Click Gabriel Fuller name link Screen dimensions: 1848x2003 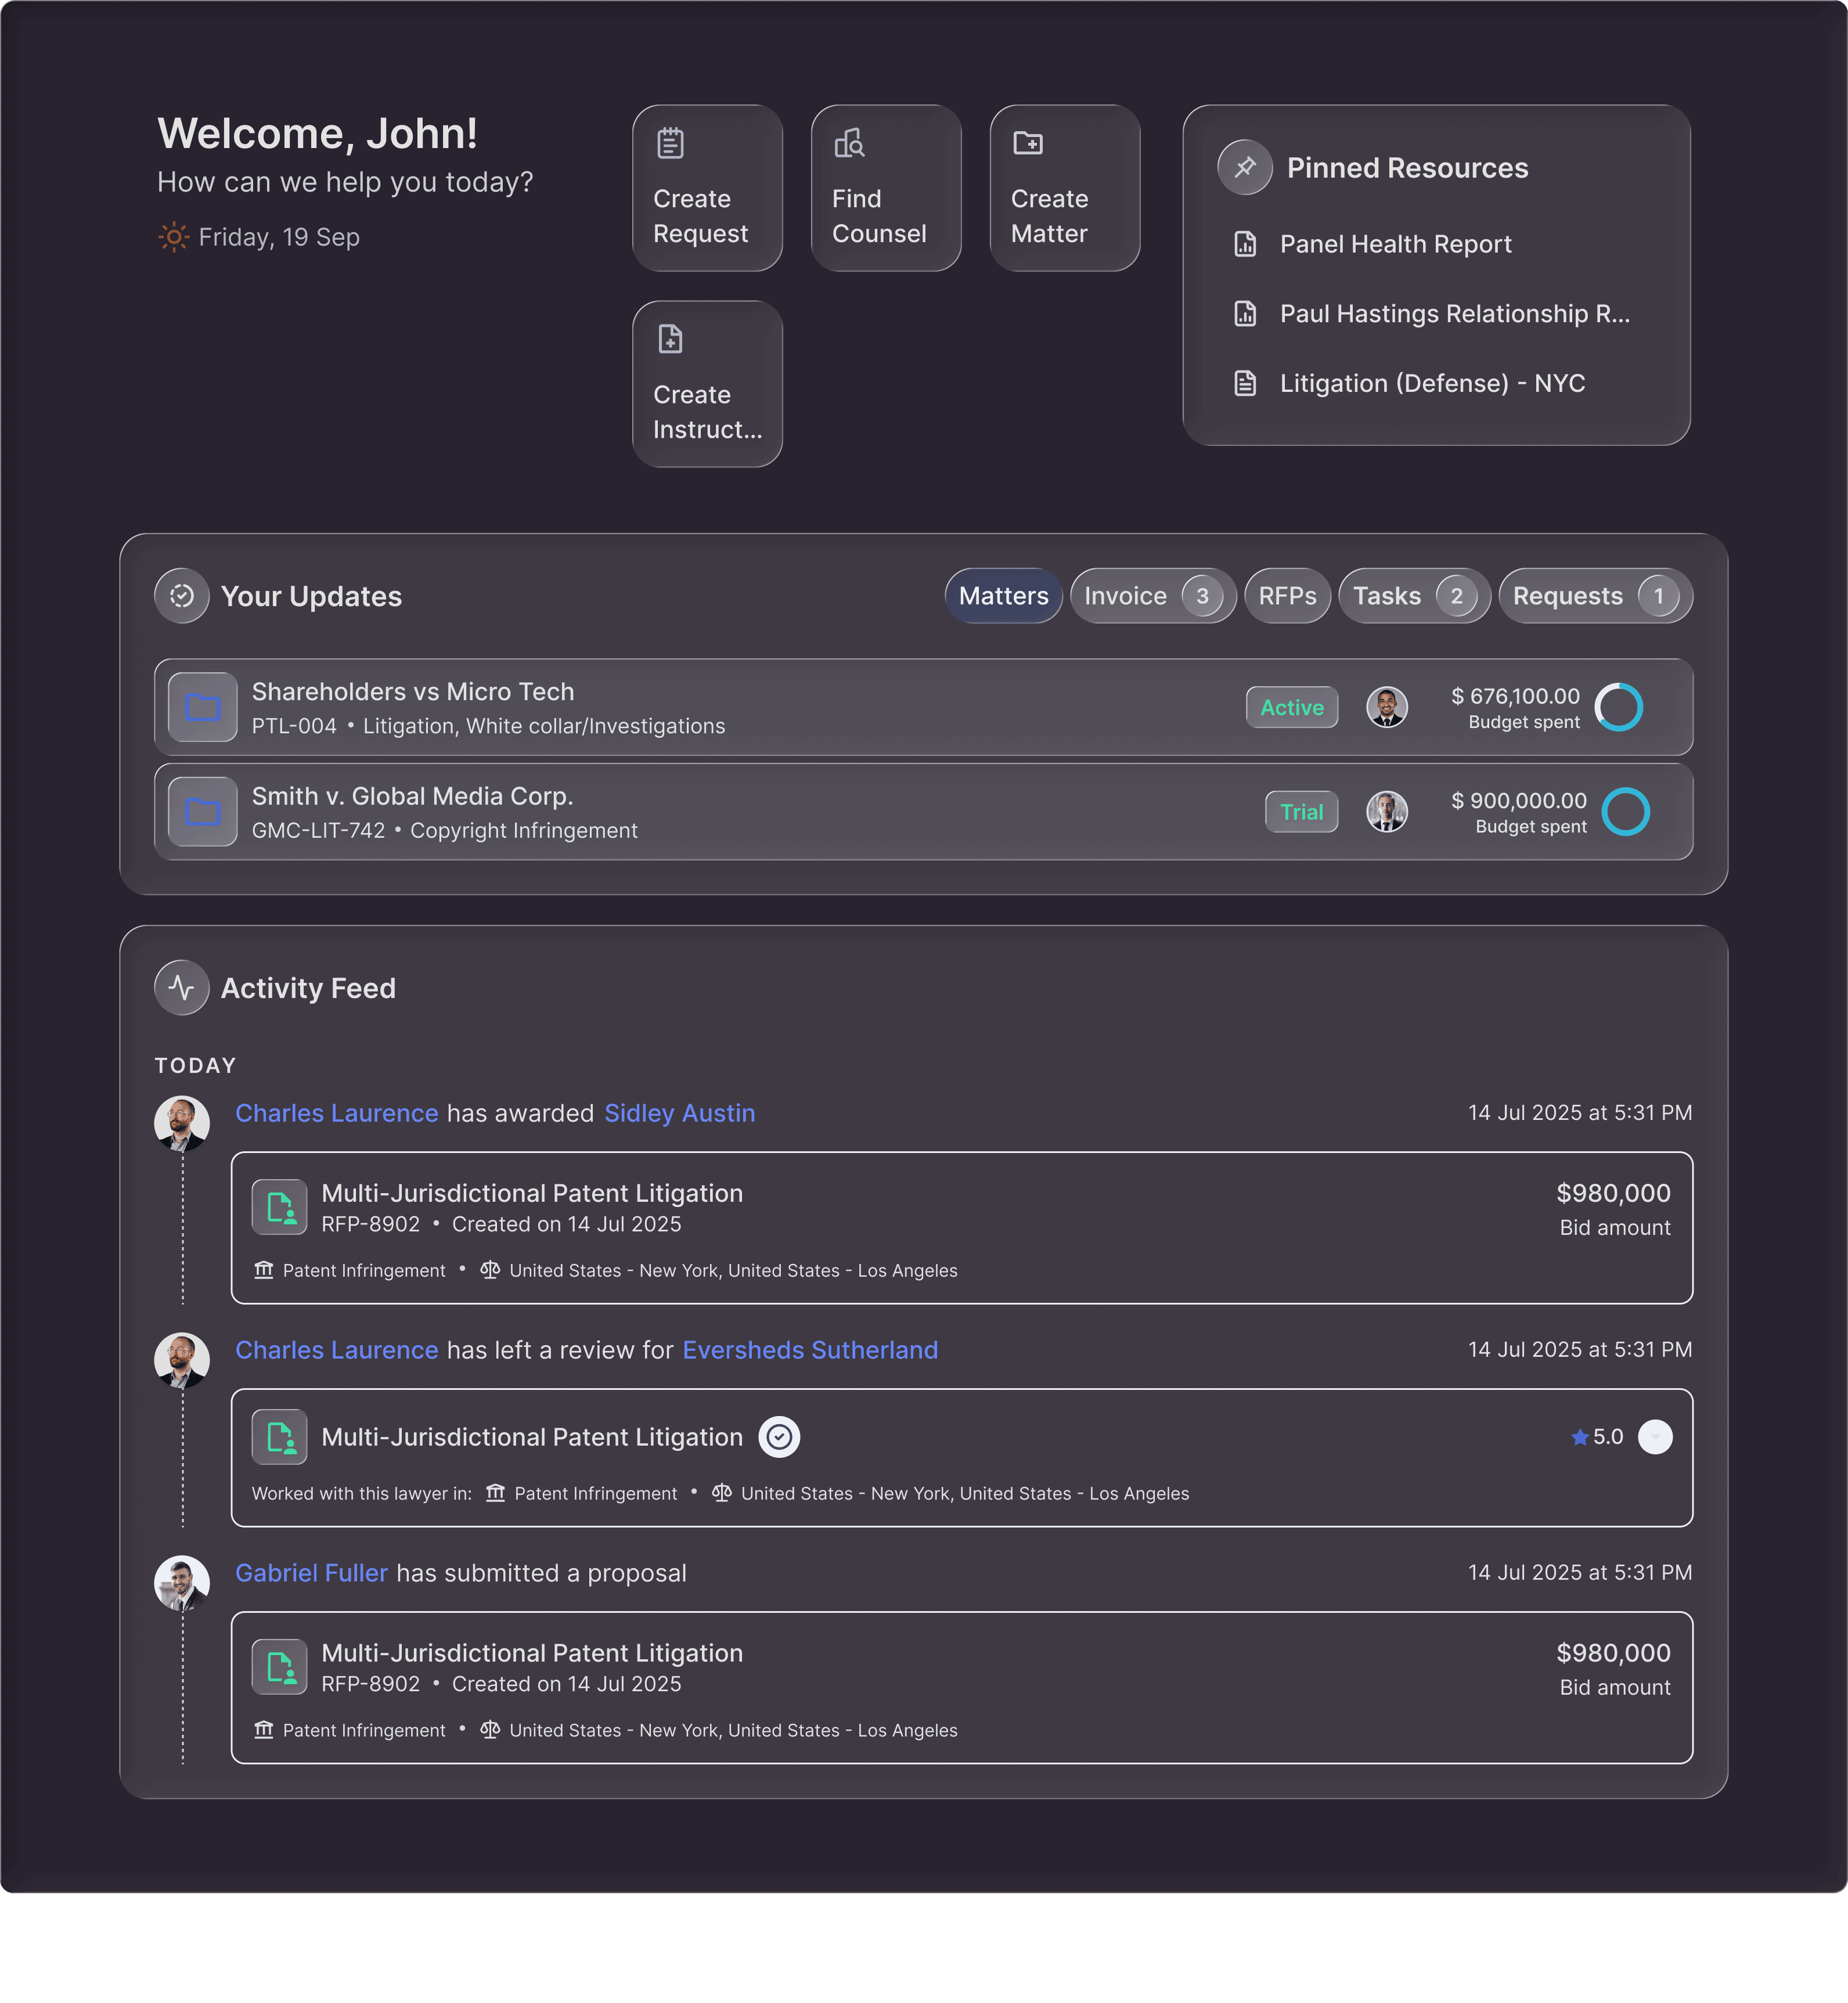[x=311, y=1573]
